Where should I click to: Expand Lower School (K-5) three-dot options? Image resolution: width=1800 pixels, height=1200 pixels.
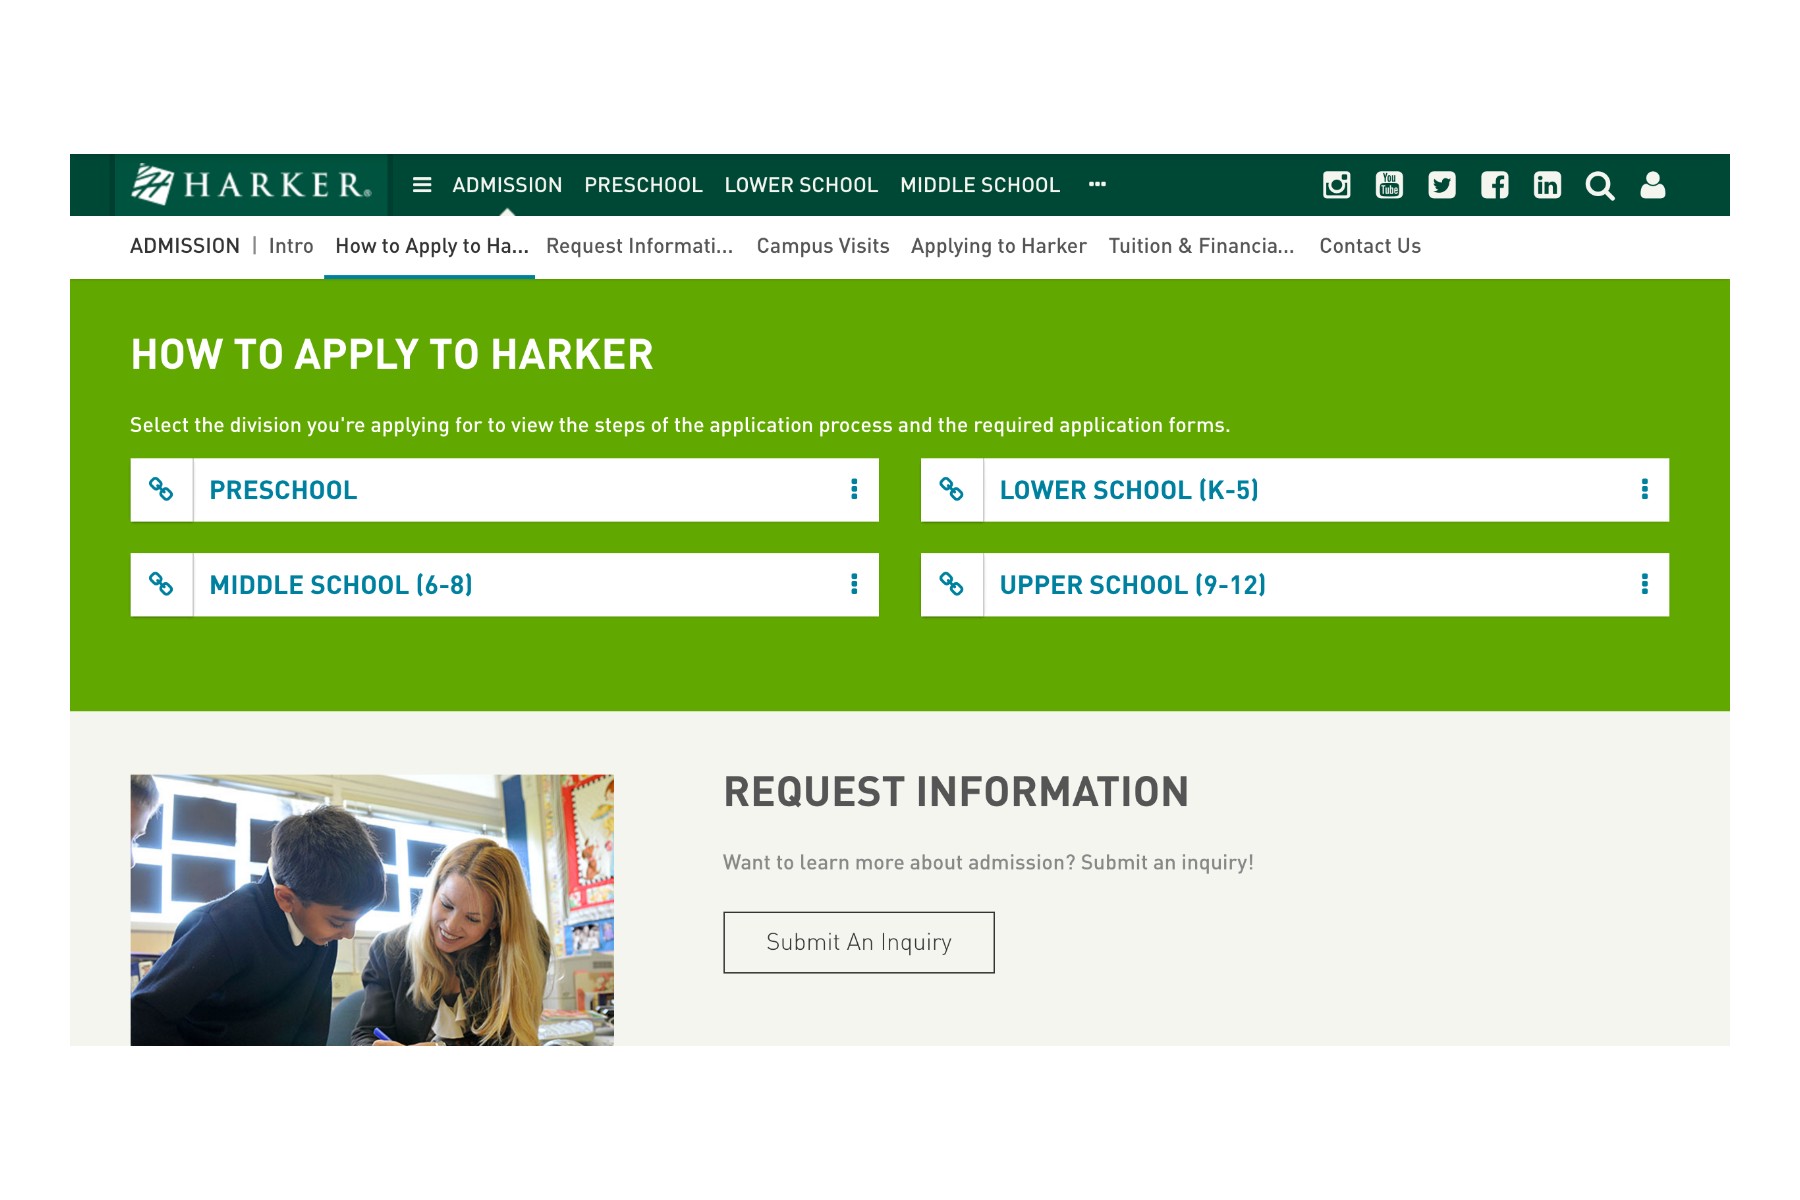1645,489
